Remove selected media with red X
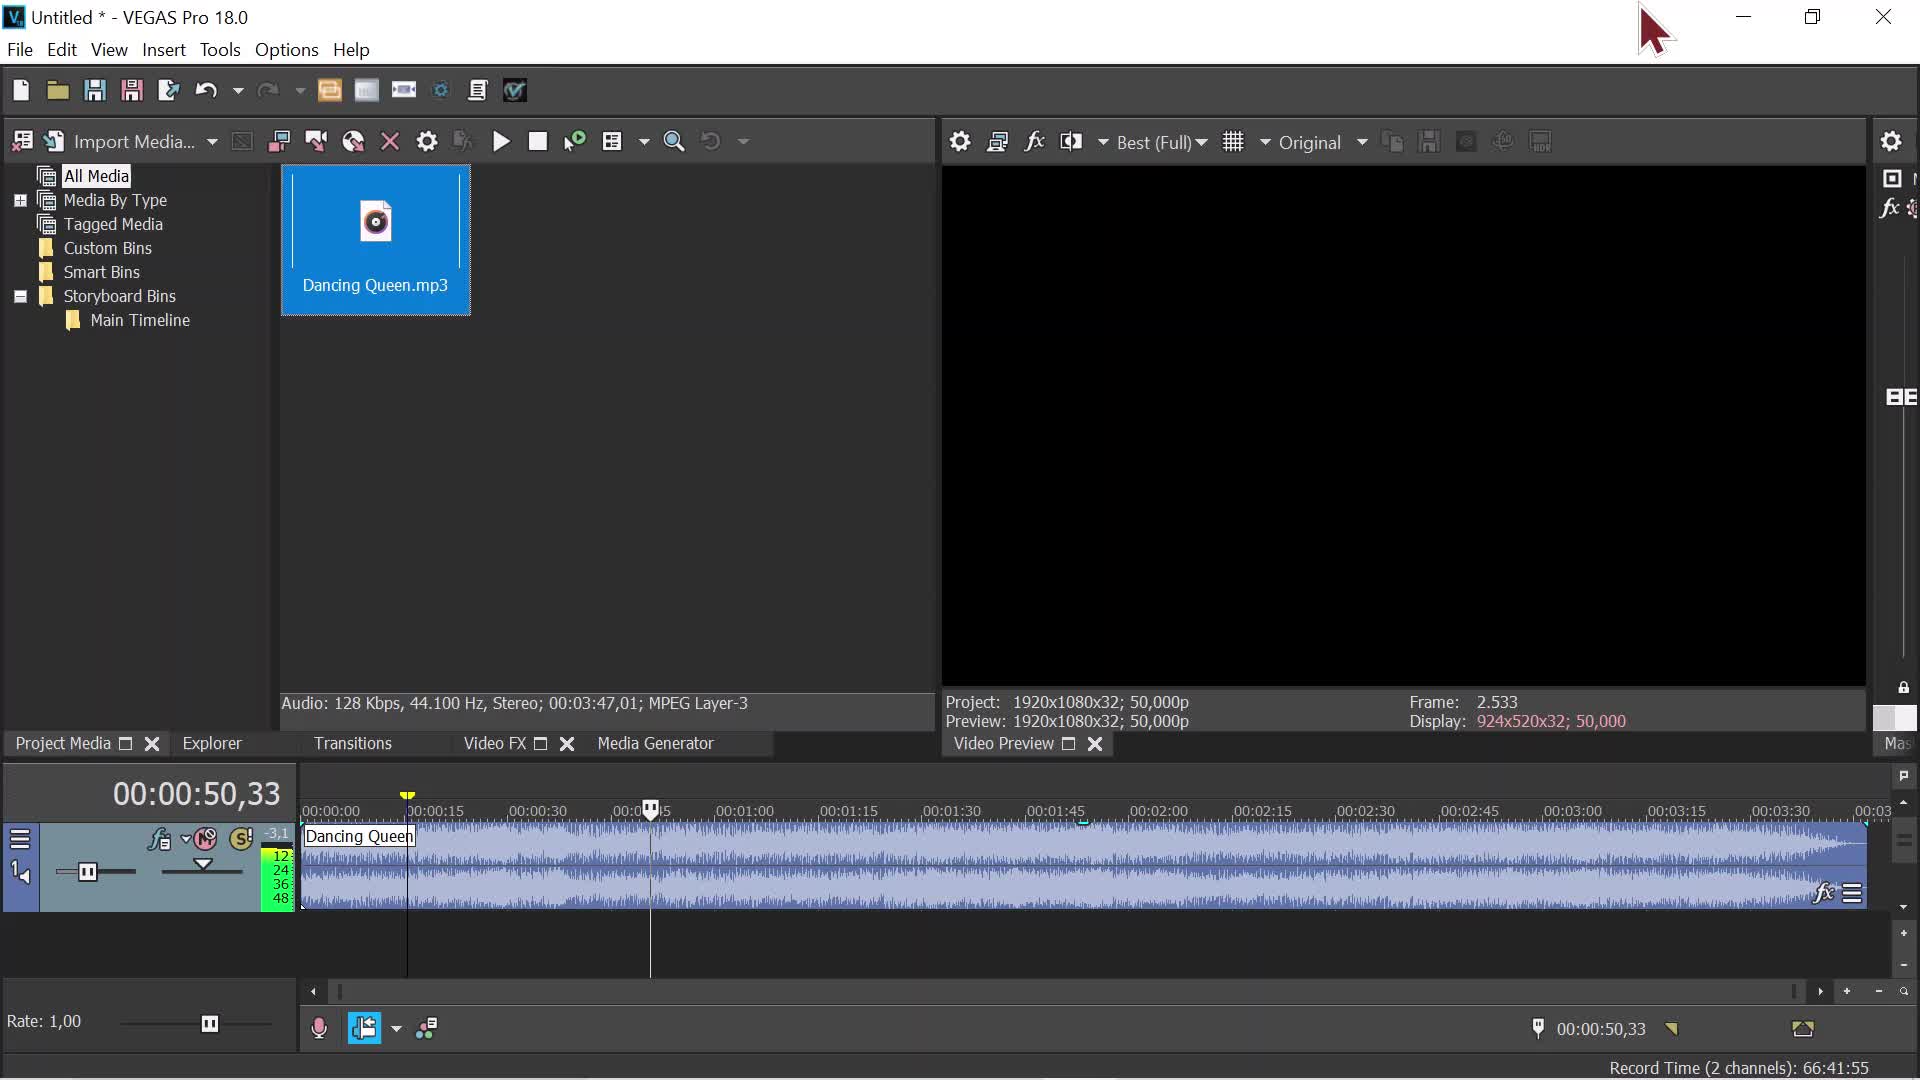This screenshot has height=1080, width=1920. (390, 142)
